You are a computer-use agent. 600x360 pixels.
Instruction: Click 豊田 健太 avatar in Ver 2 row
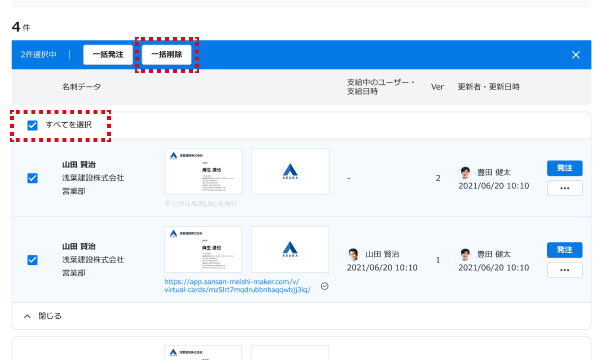[x=465, y=173]
